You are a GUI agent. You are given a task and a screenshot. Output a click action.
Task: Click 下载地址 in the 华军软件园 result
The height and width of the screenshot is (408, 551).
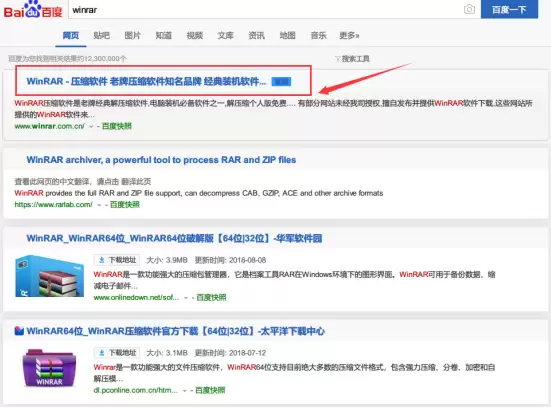[x=117, y=260]
